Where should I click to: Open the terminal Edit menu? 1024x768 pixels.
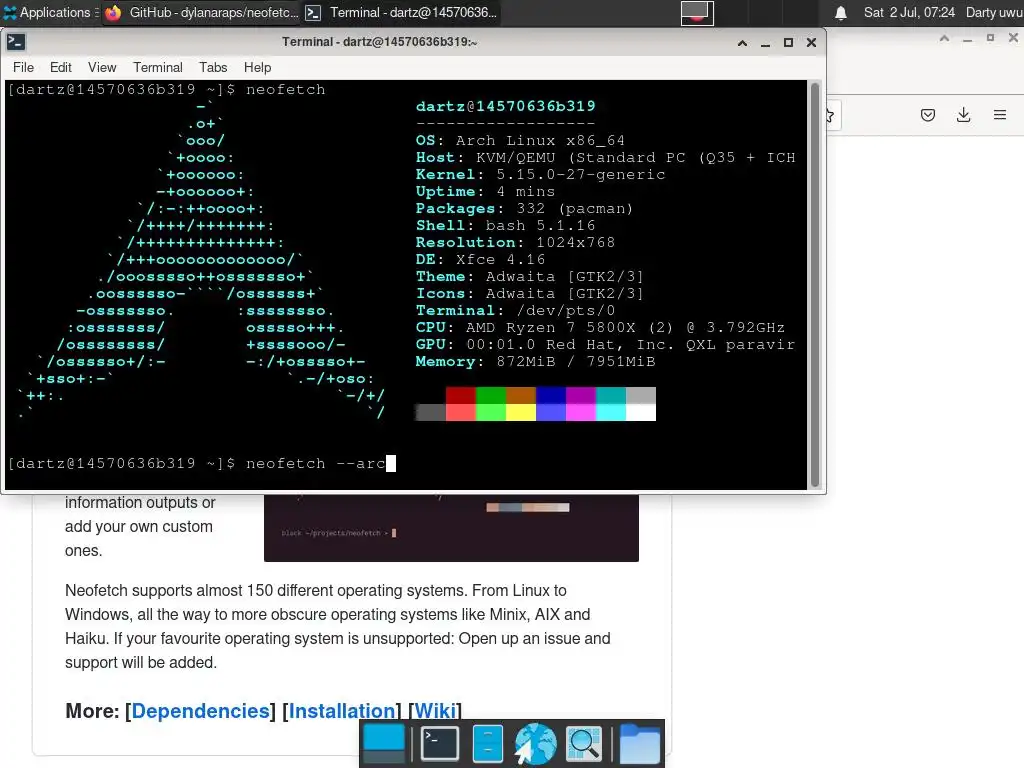click(61, 67)
